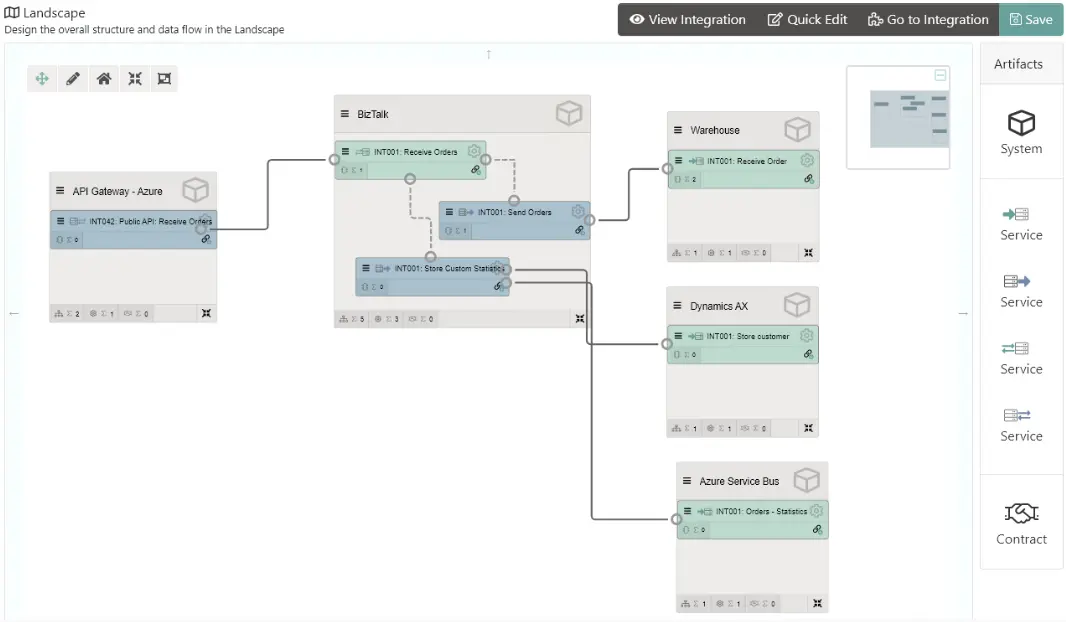Expand menu of INT042: Public API service
Image resolution: width=1066 pixels, height=622 pixels.
(x=61, y=221)
